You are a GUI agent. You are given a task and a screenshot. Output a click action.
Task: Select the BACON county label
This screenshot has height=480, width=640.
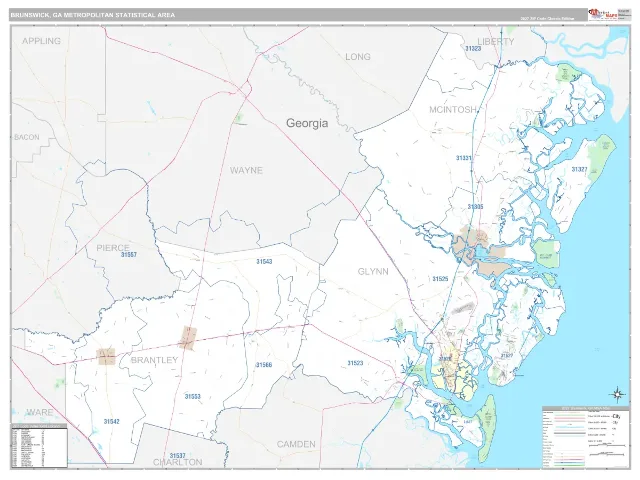[27, 137]
